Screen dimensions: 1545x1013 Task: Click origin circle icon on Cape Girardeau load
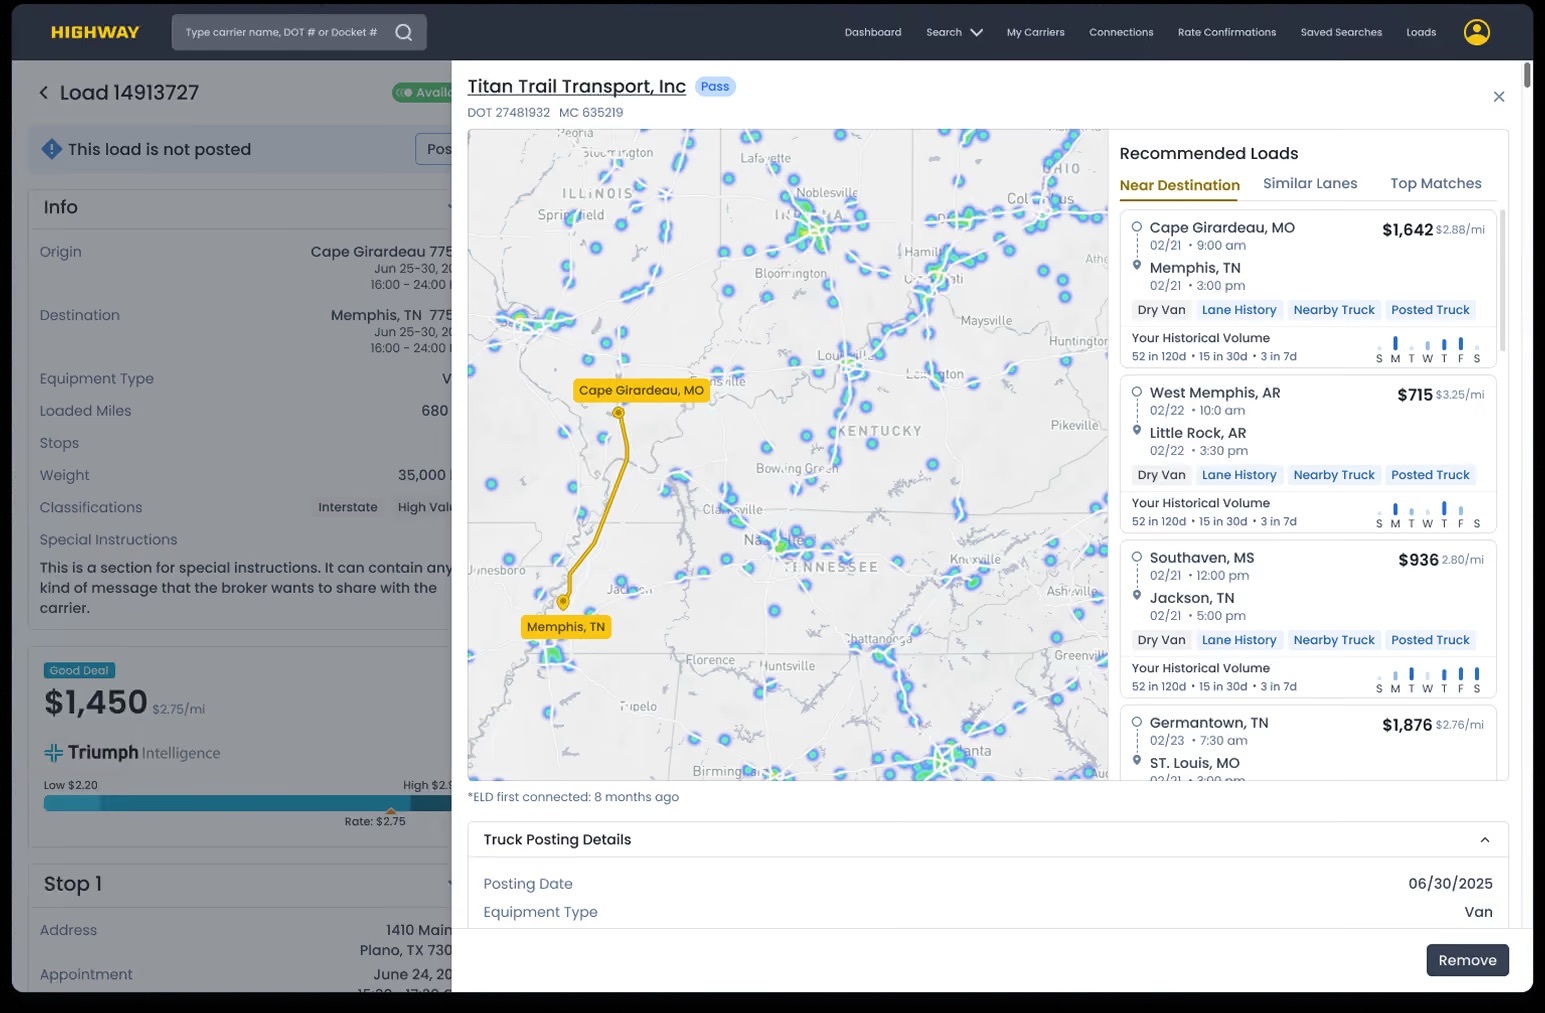pos(1136,227)
